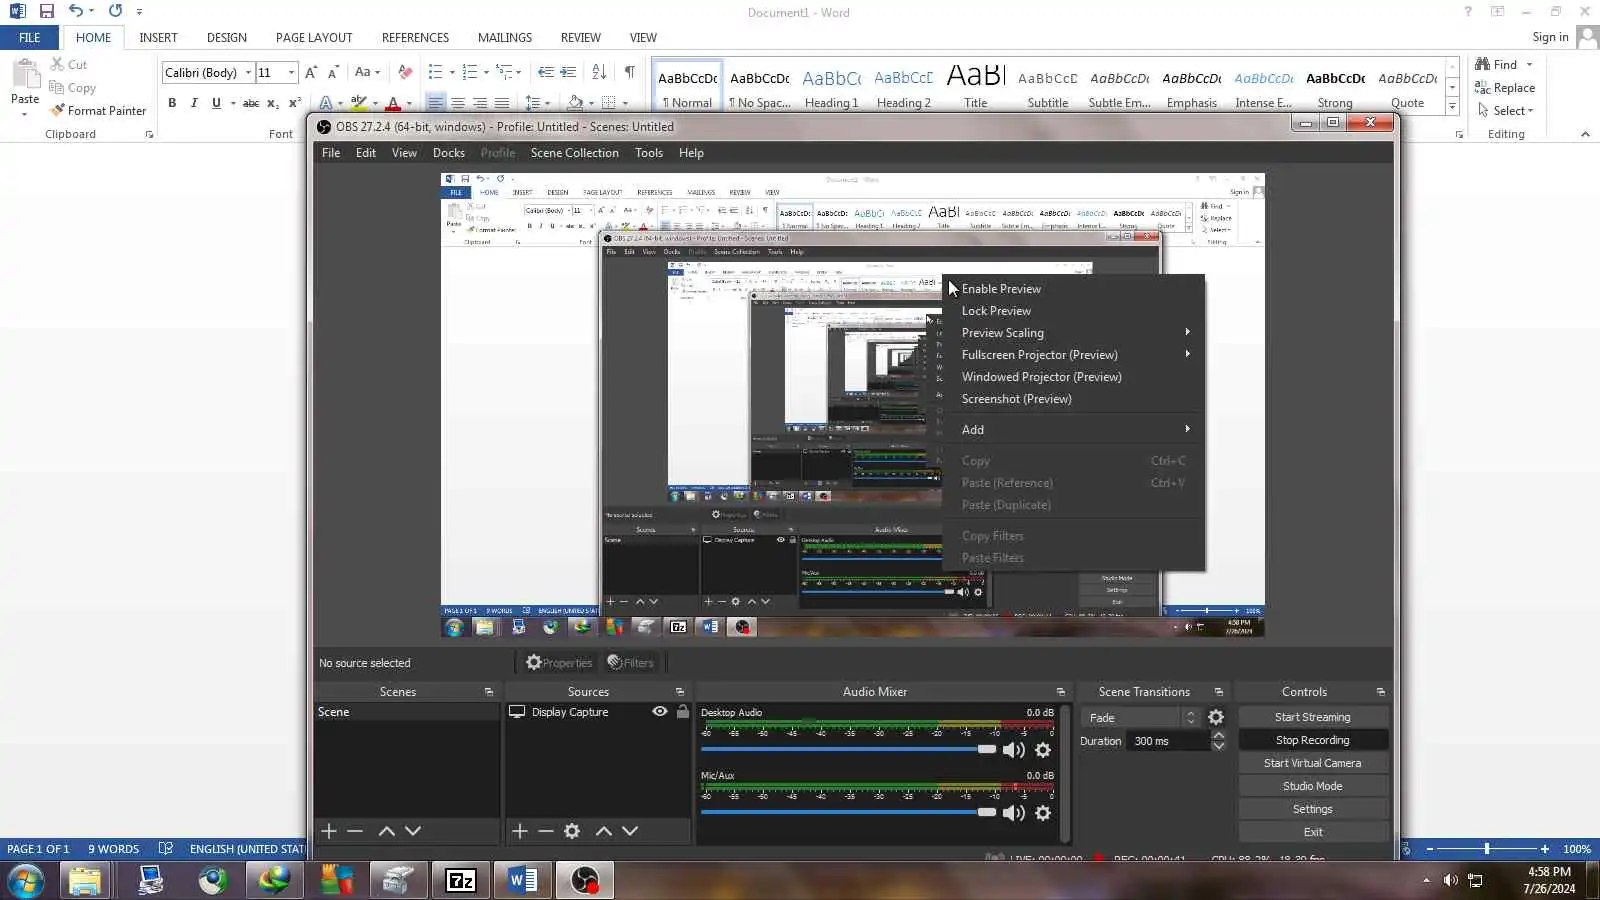Screen dimensions: 1600x900
Task: Click the Start Streaming button
Action: (1313, 717)
